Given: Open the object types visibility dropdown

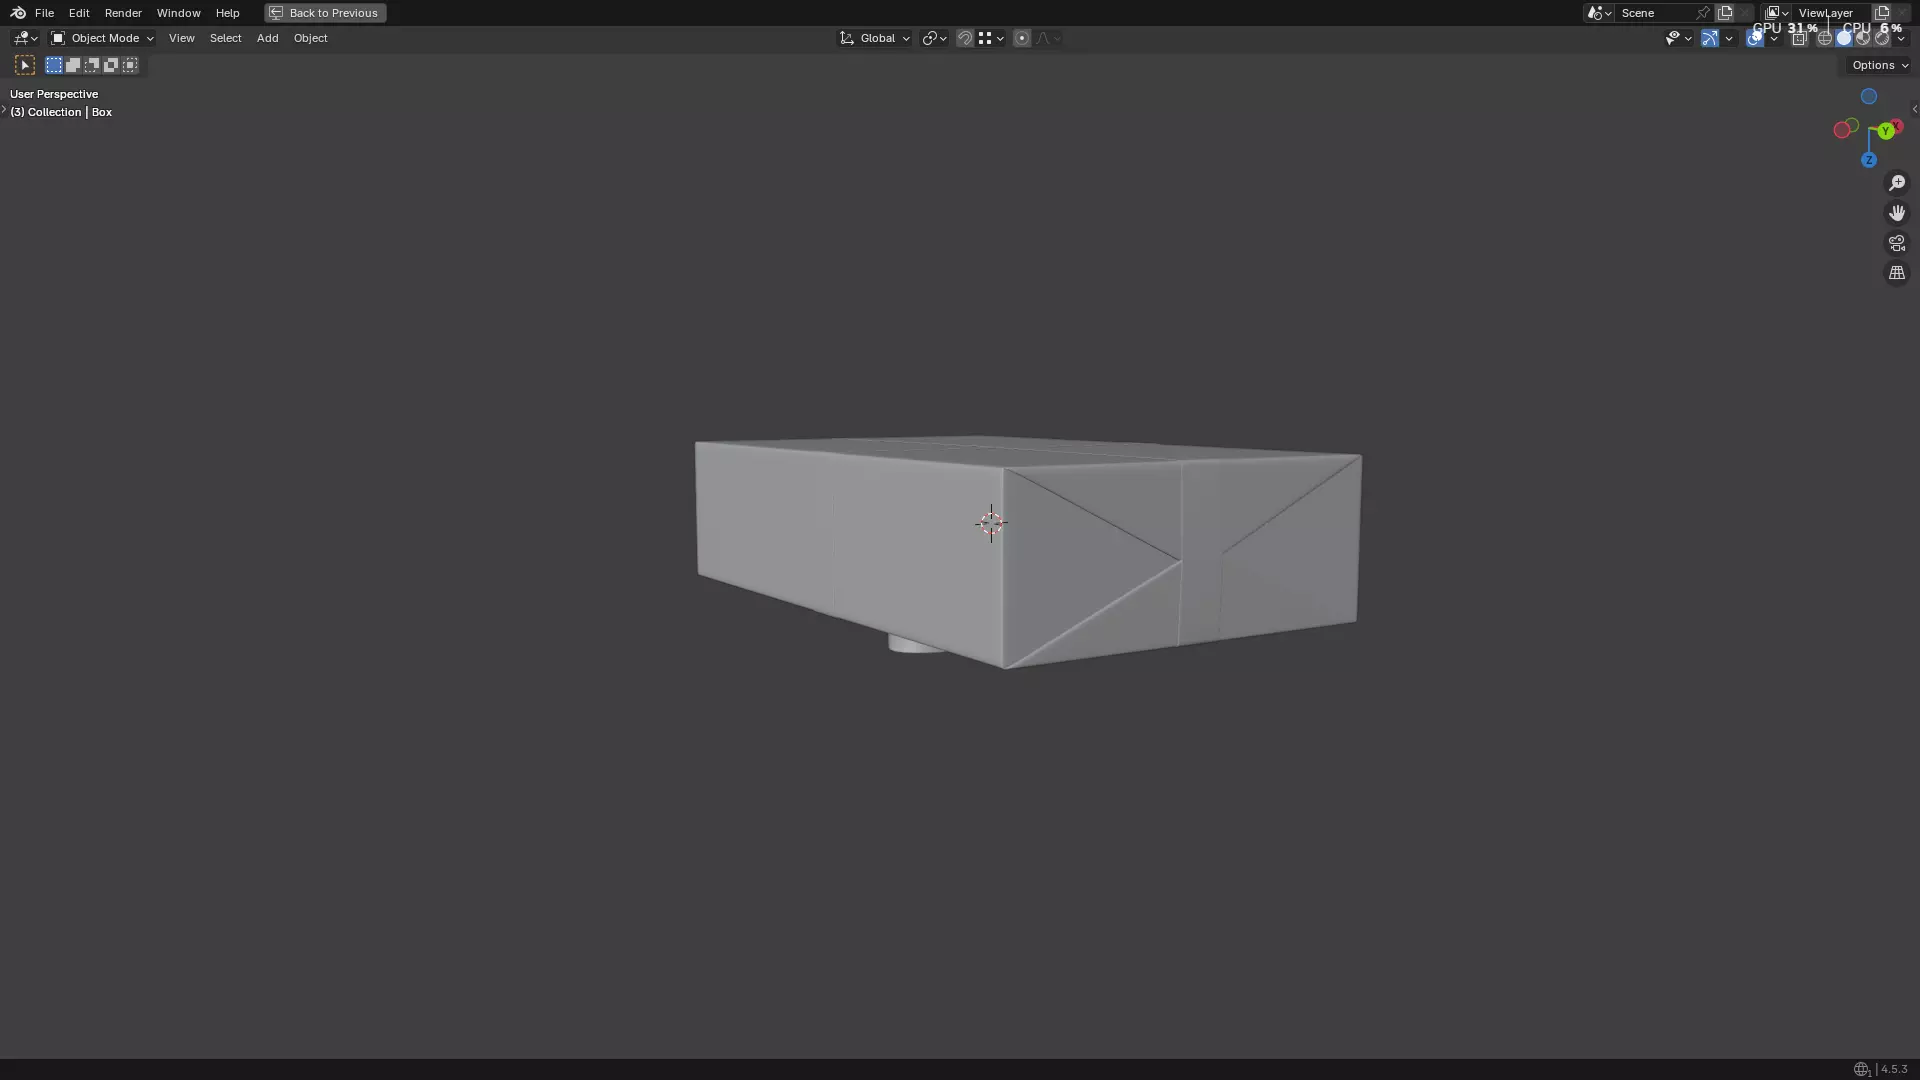Looking at the screenshot, I should (1679, 38).
